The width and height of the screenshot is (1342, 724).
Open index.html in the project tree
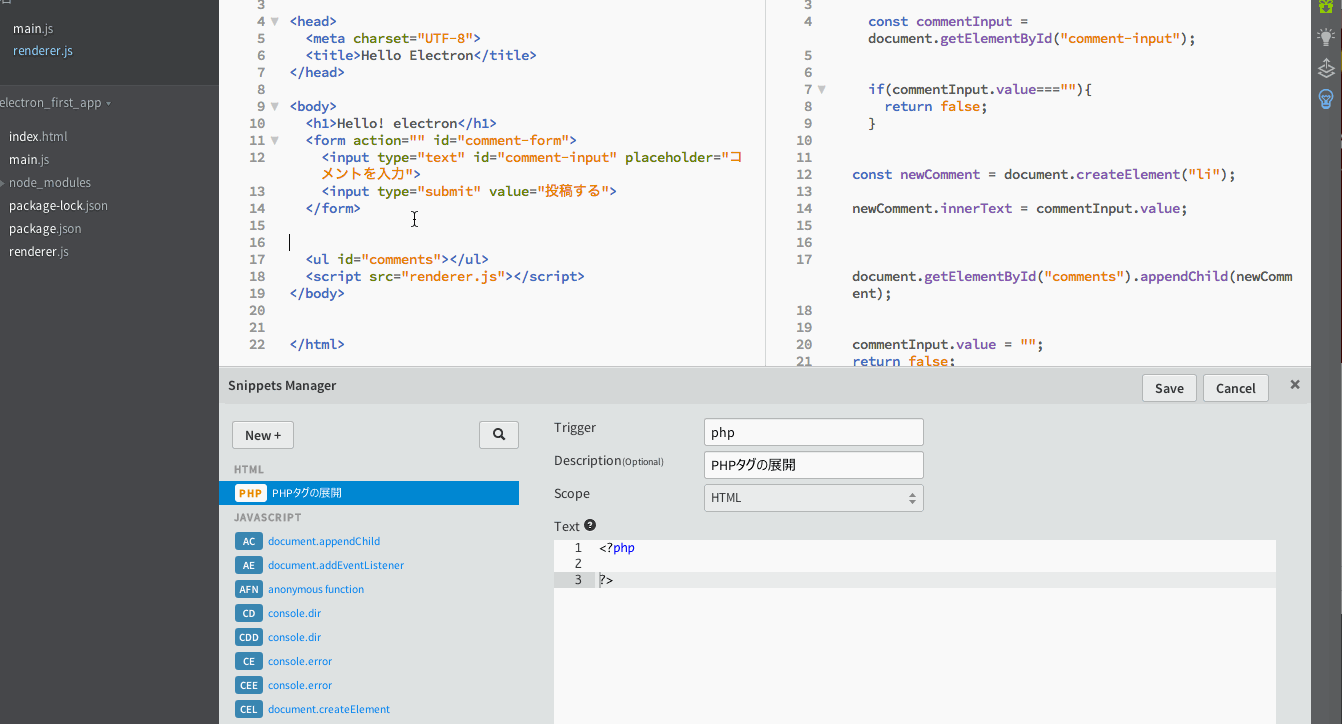pyautogui.click(x=38, y=137)
